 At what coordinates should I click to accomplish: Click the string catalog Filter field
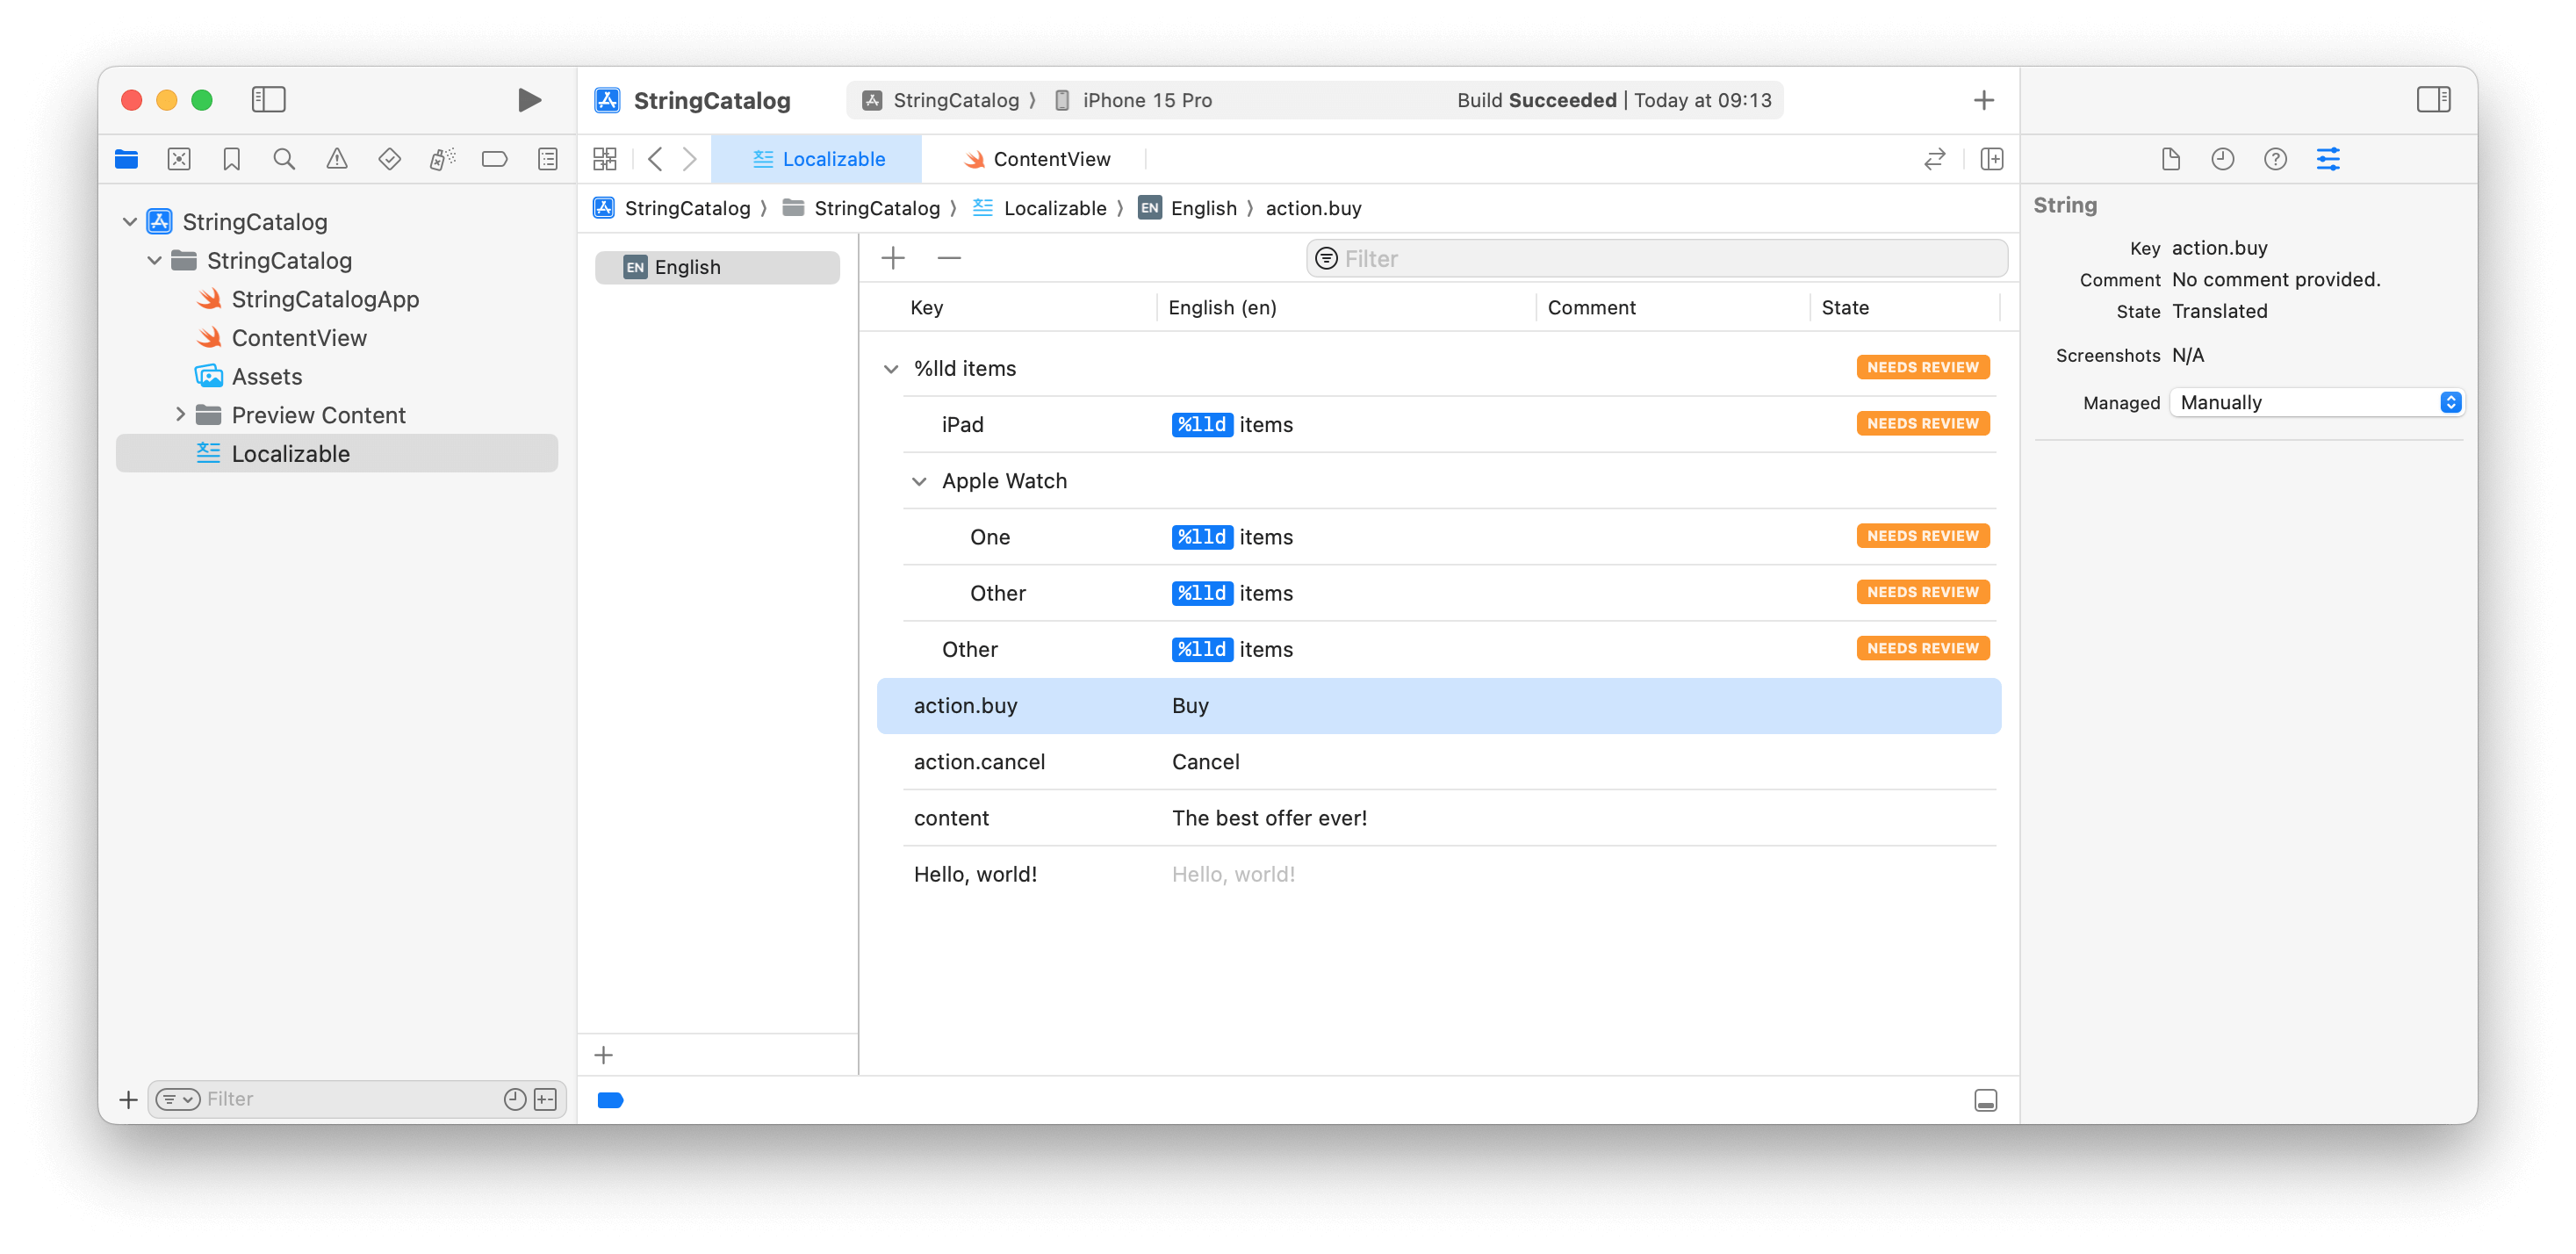pyautogui.click(x=1656, y=258)
